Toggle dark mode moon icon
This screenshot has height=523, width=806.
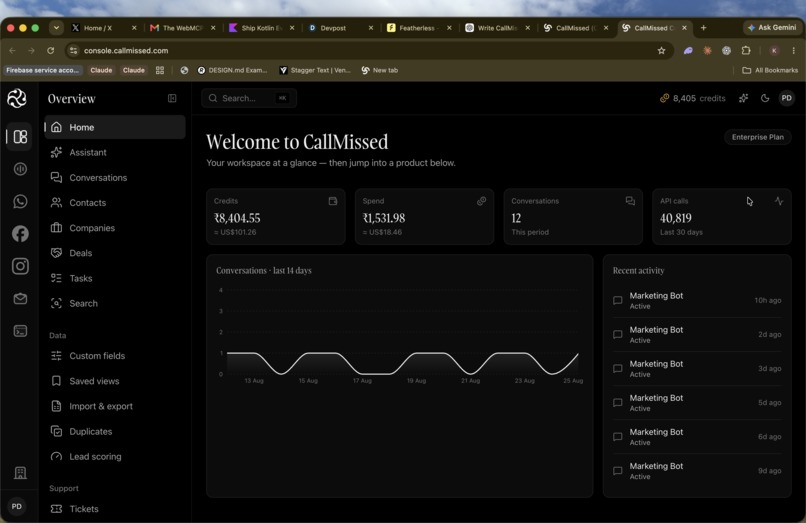(x=765, y=98)
